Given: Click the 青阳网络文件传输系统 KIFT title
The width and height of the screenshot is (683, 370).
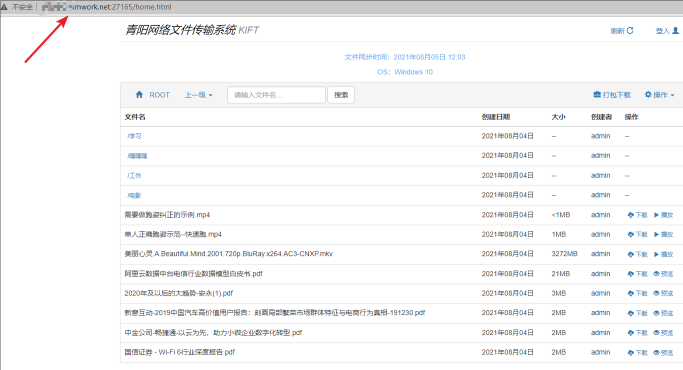Looking at the screenshot, I should tap(192, 30).
